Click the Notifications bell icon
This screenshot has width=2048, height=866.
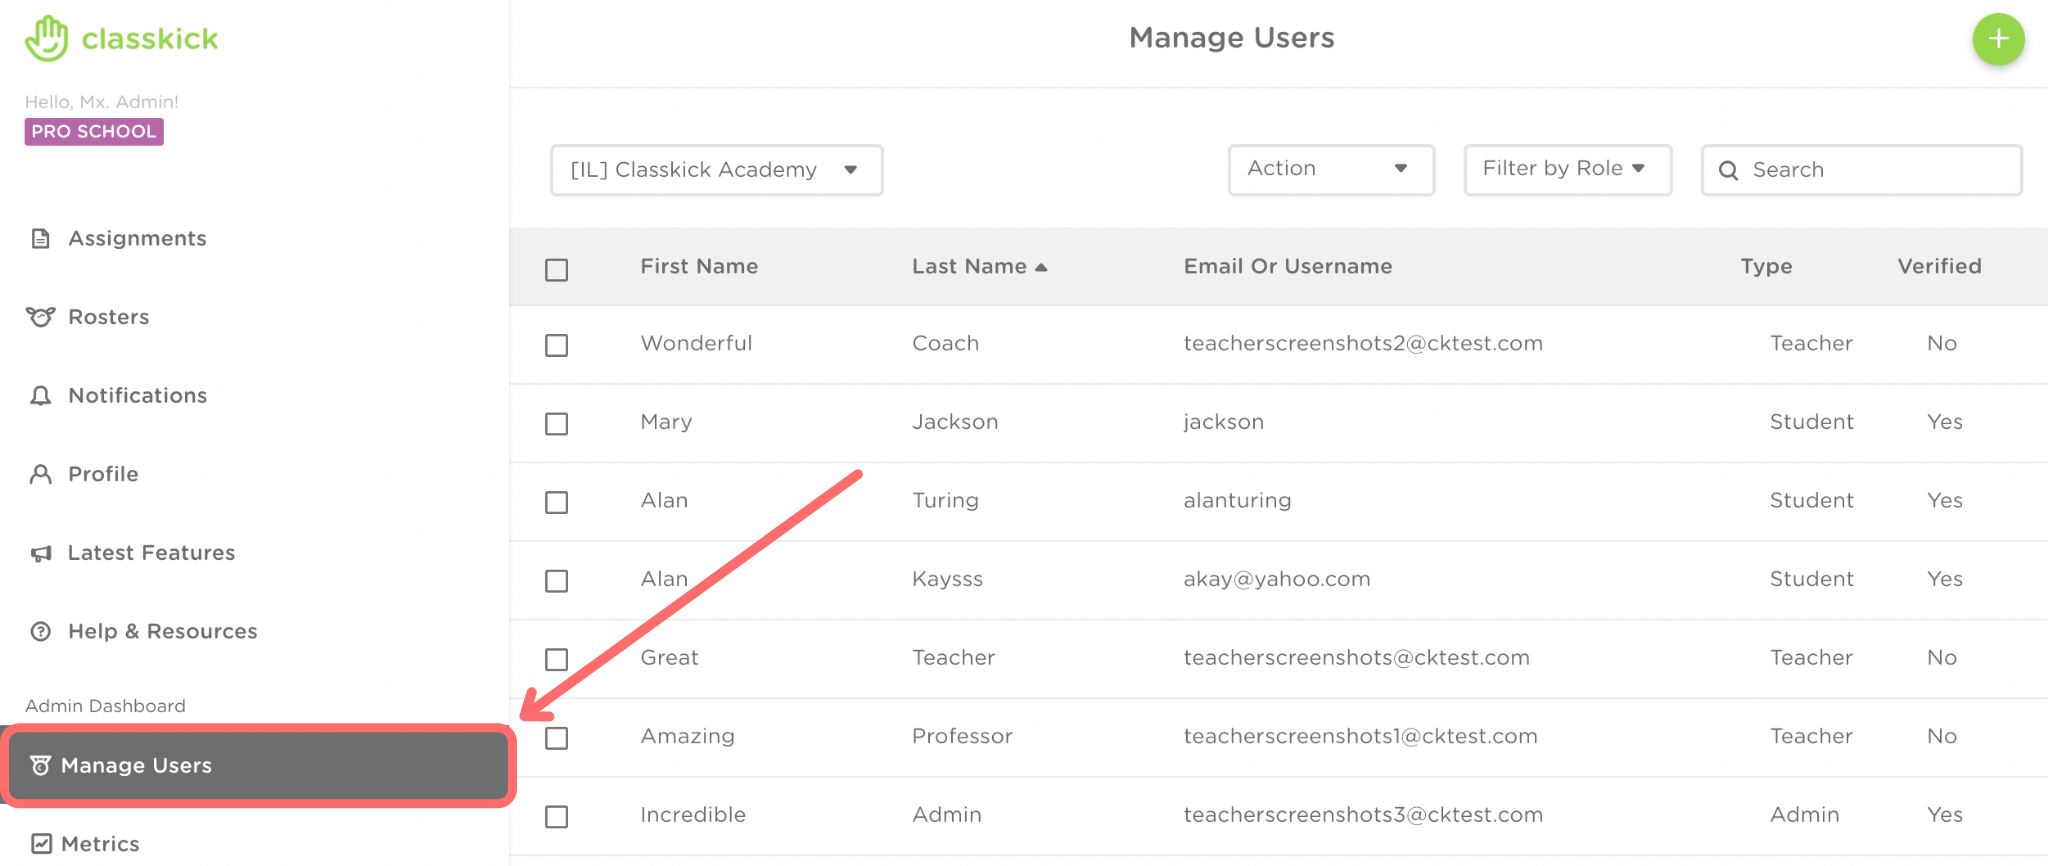(41, 396)
